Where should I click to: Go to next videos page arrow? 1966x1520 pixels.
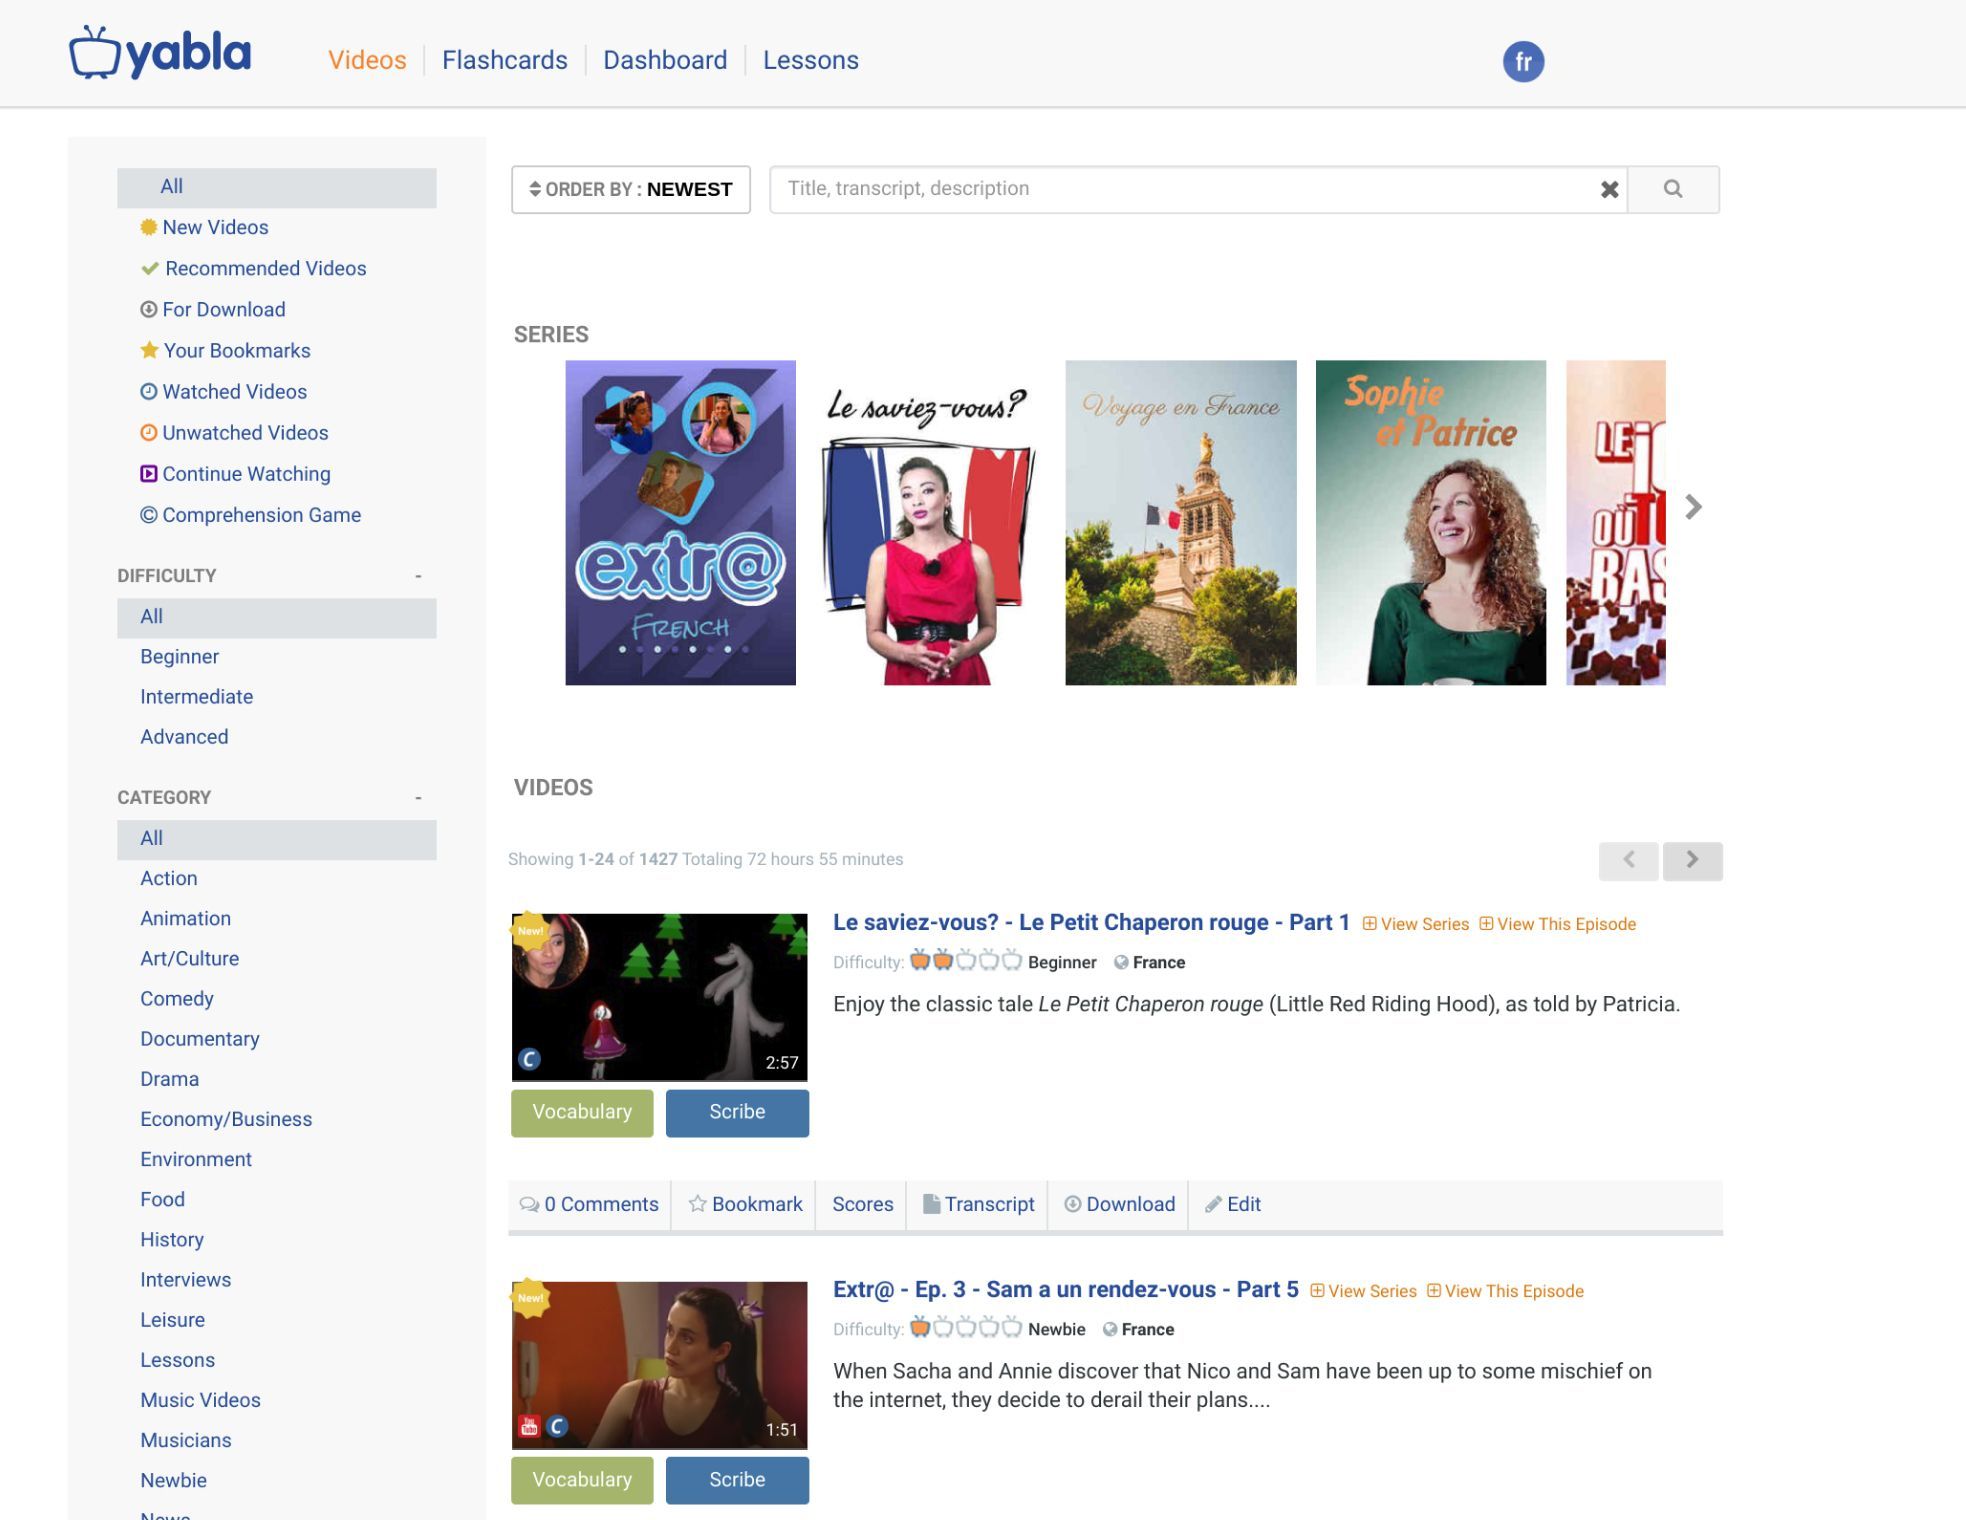point(1692,860)
